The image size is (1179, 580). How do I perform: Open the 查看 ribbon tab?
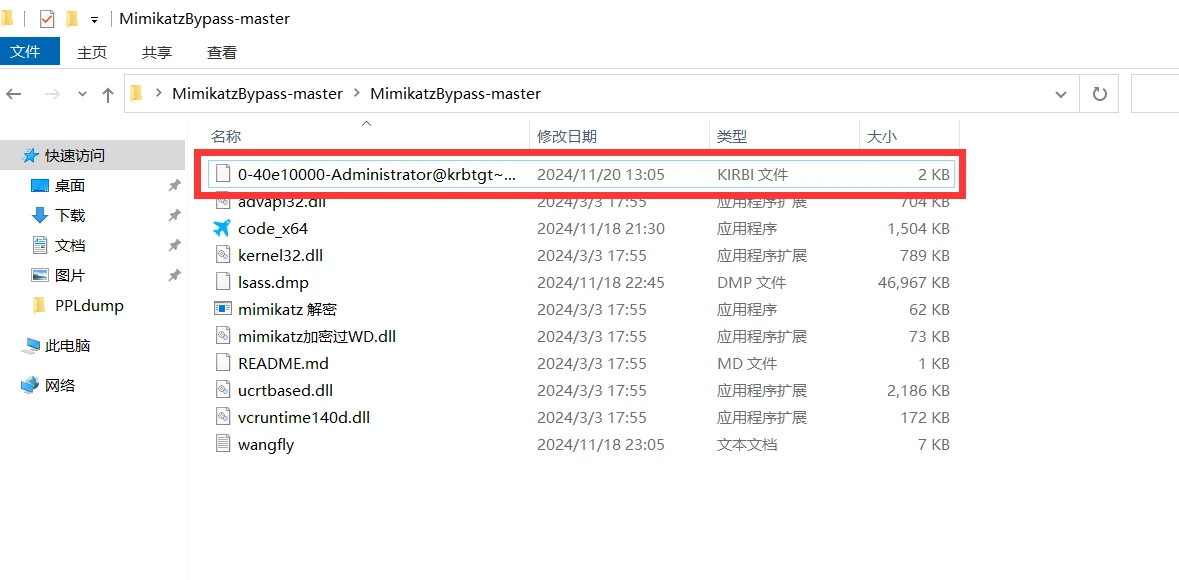tap(222, 52)
